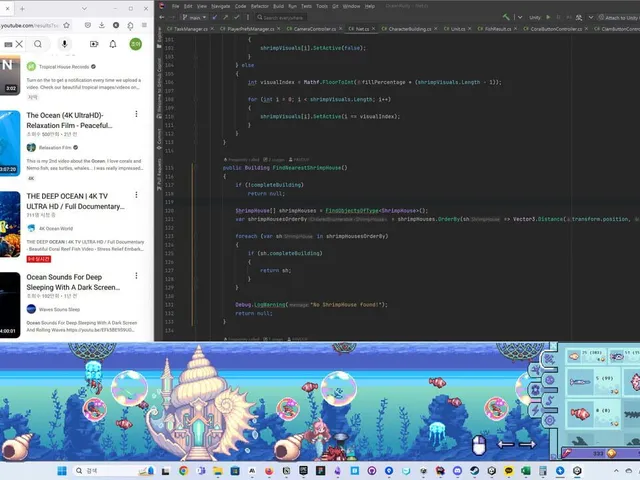The image size is (640, 480).
Task: Bookmark page with the star icon
Action: click(x=67, y=25)
